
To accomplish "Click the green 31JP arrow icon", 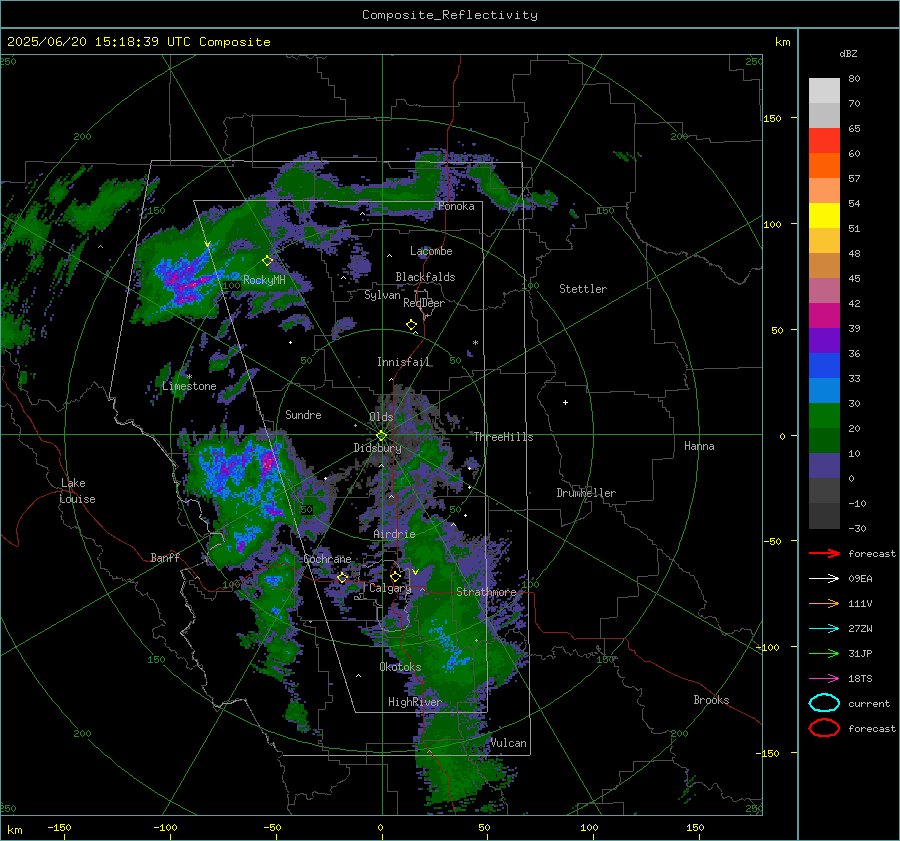I will 824,653.
